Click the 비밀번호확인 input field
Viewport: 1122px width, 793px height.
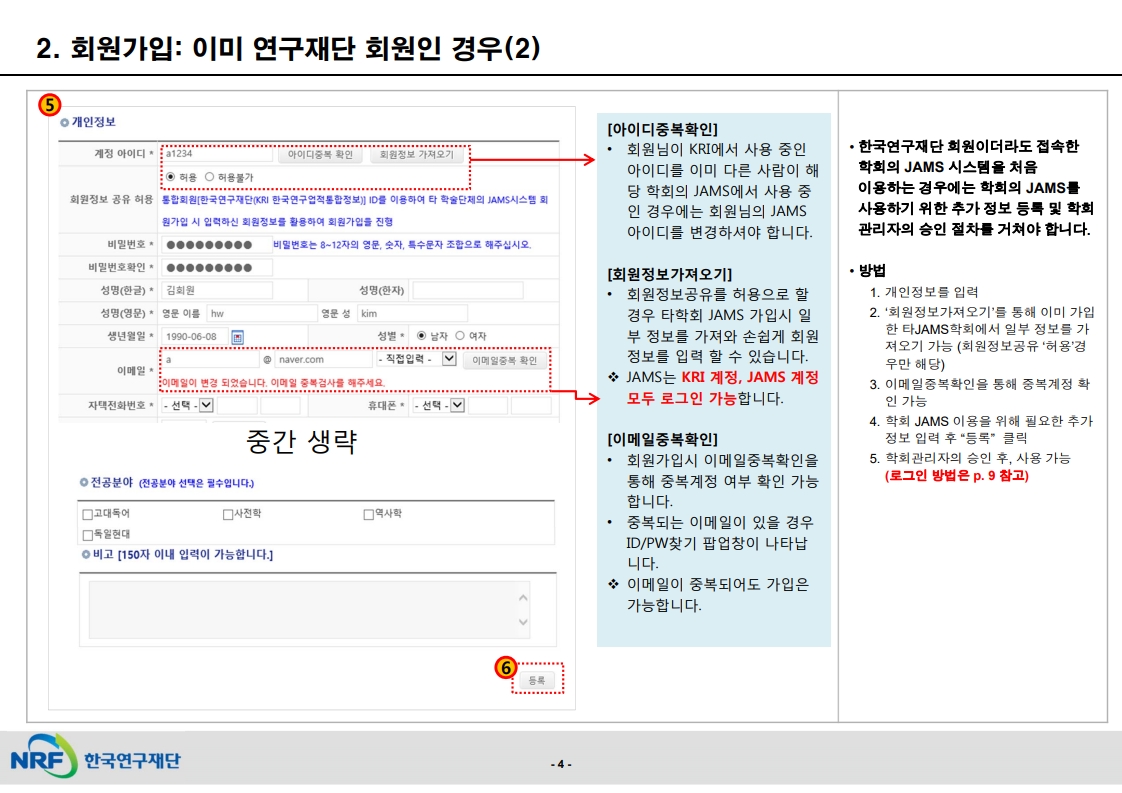(x=217, y=268)
